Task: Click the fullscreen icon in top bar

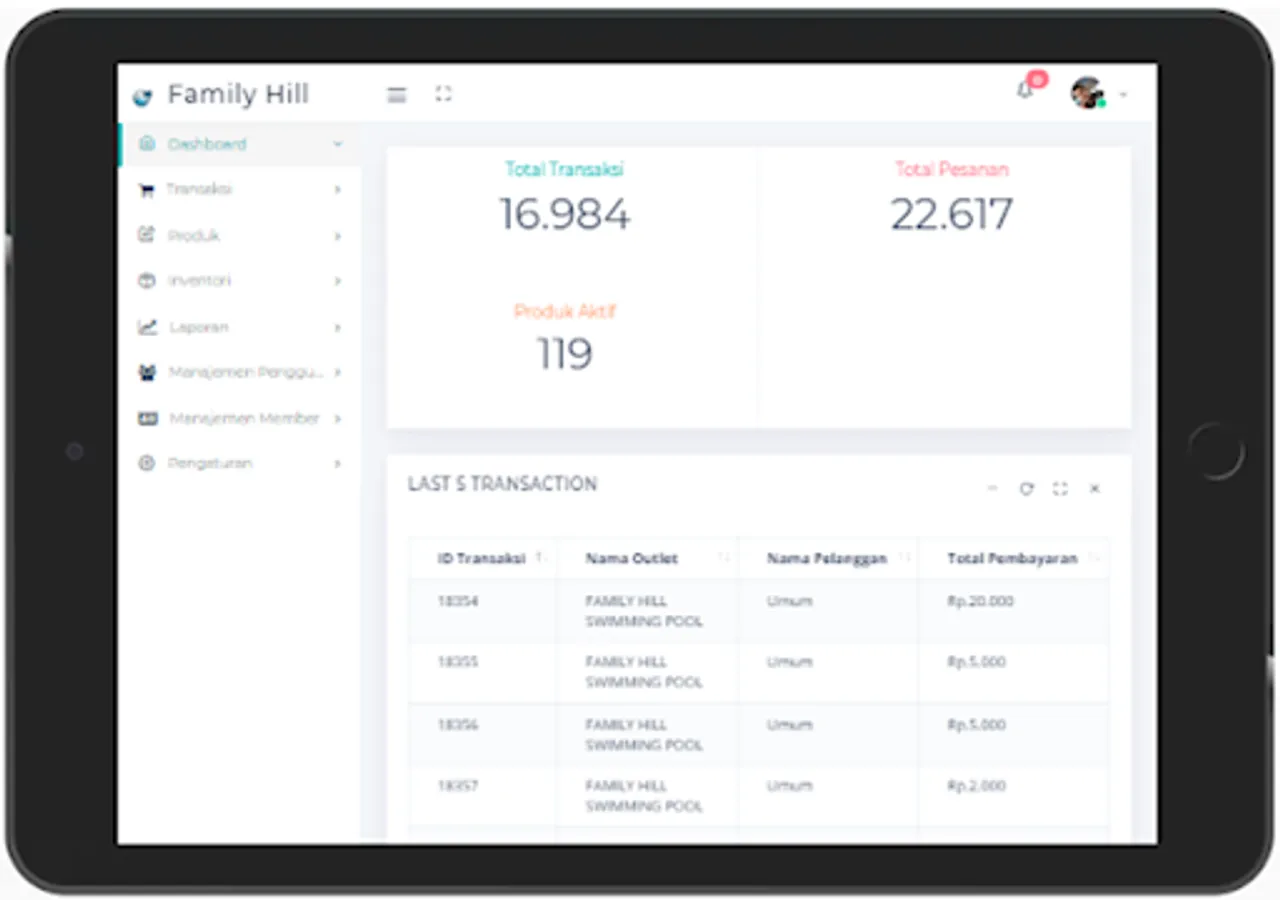Action: click(443, 94)
